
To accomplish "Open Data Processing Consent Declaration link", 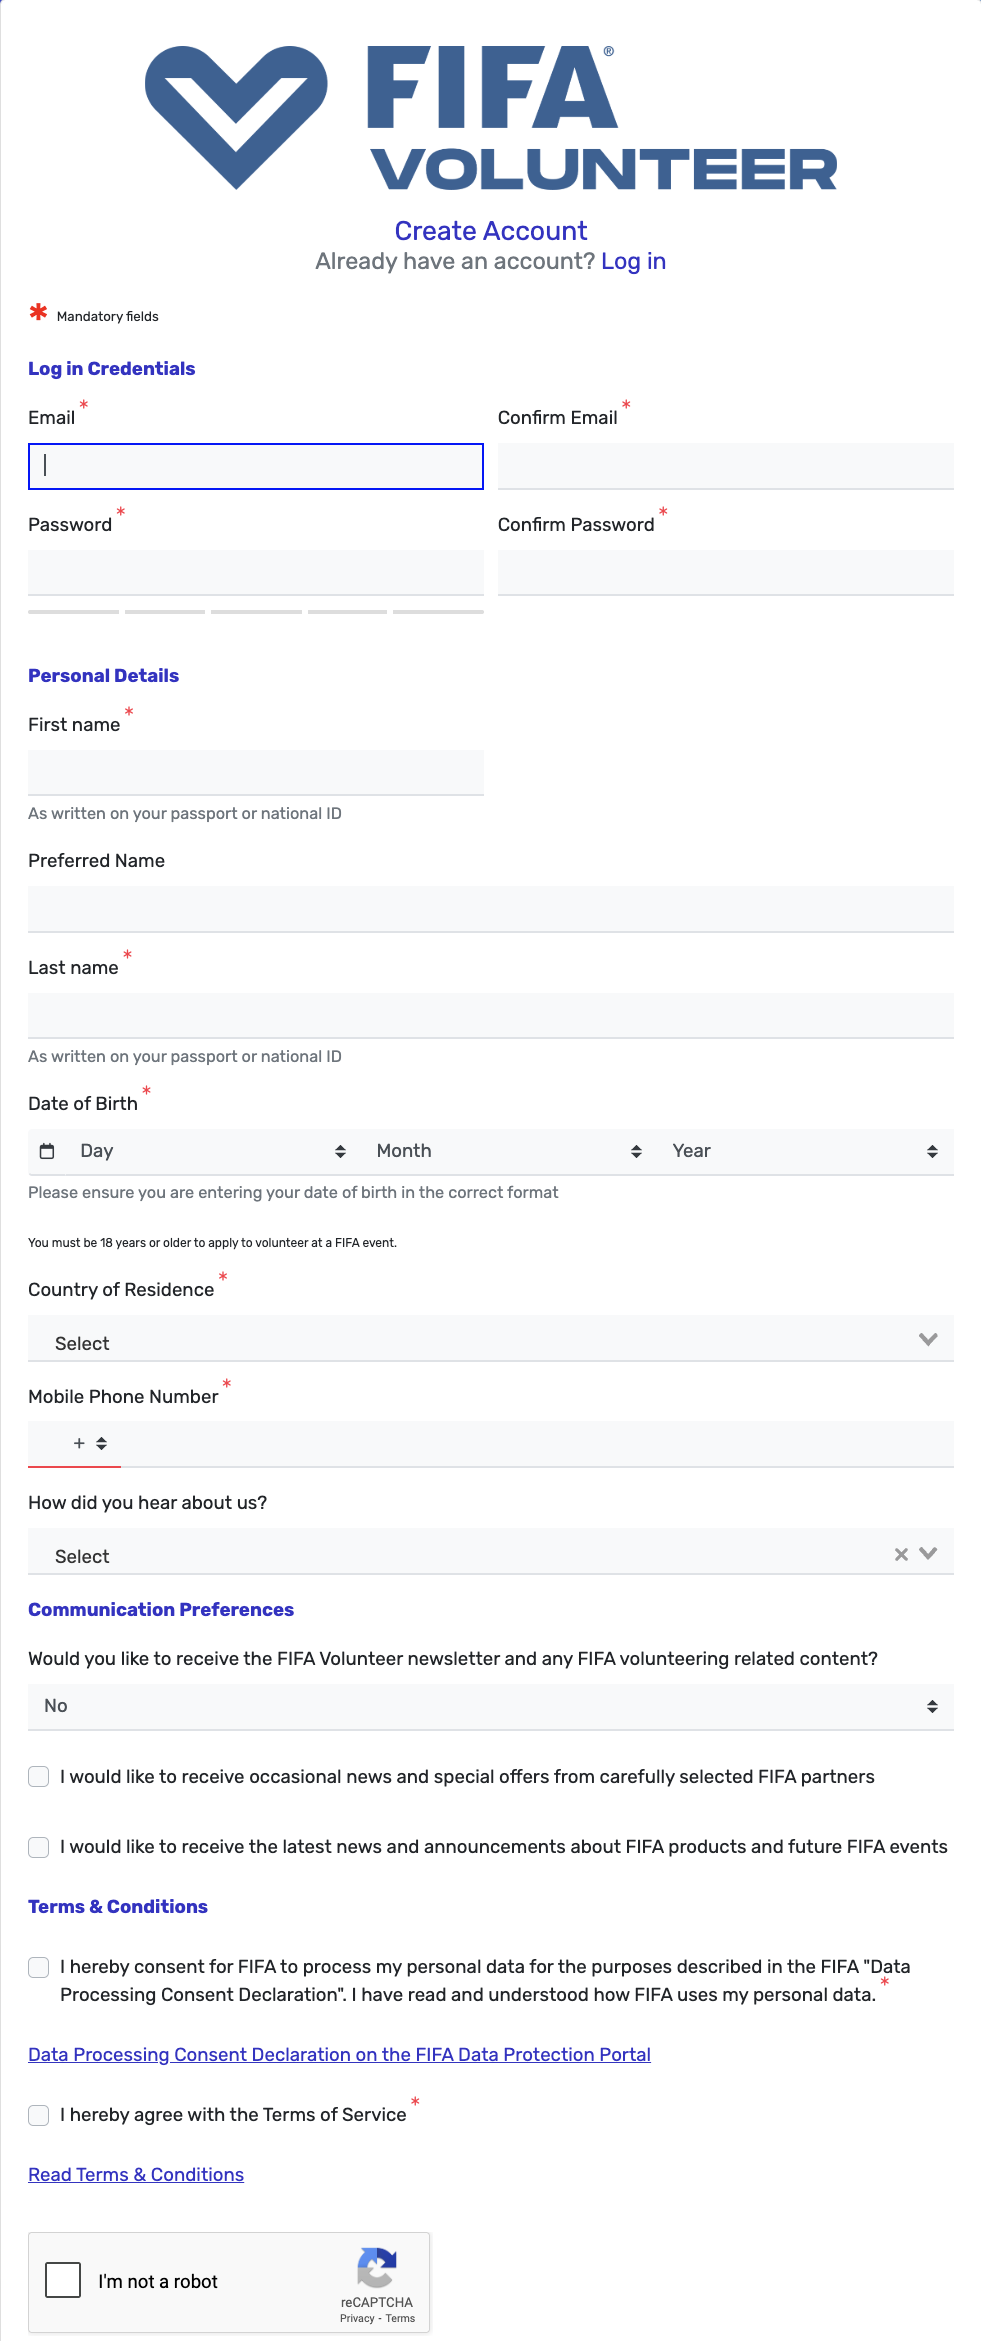I will point(339,2055).
